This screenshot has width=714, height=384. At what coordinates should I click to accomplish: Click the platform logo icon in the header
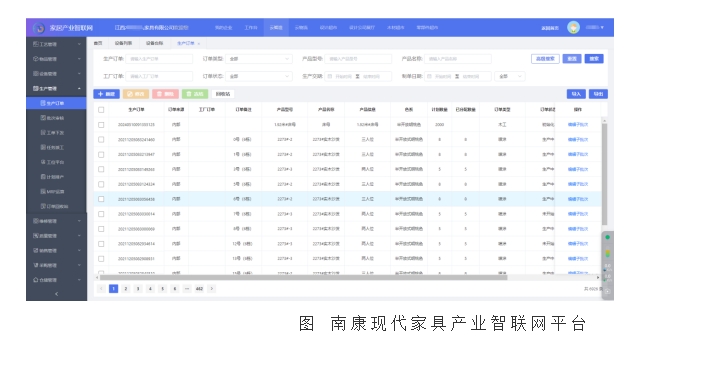tap(40, 28)
